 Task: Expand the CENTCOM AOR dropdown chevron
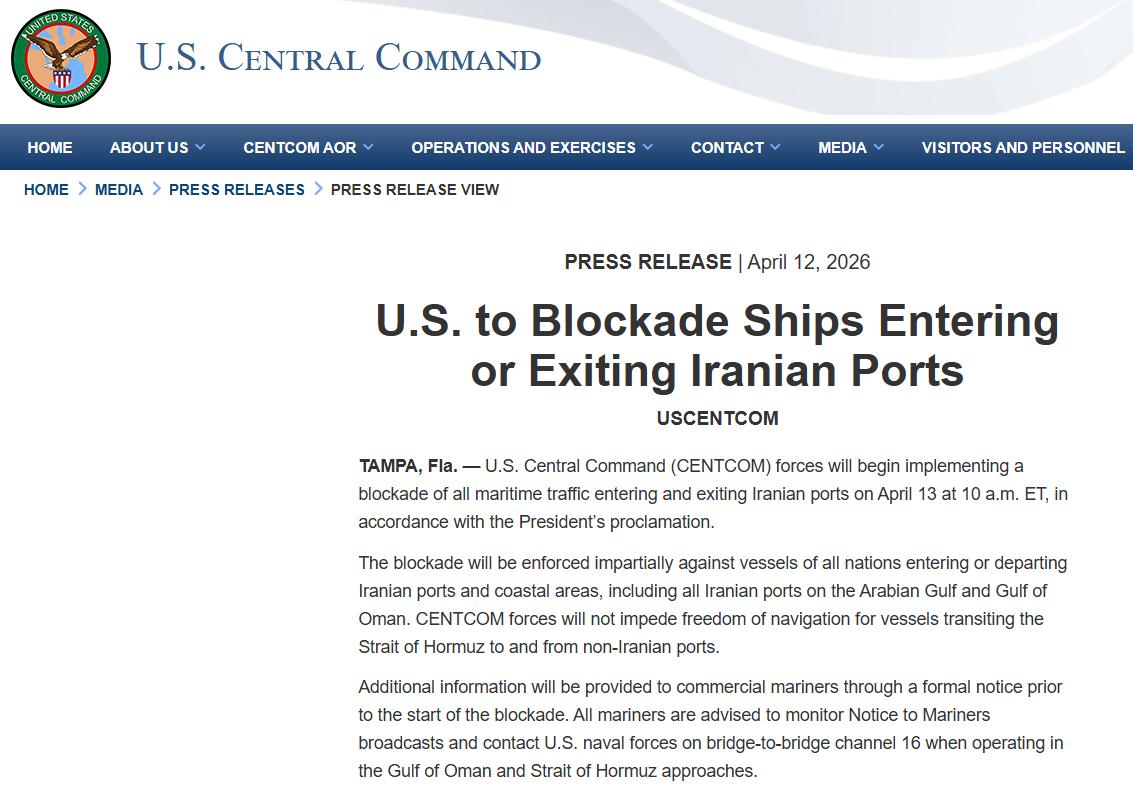368,147
